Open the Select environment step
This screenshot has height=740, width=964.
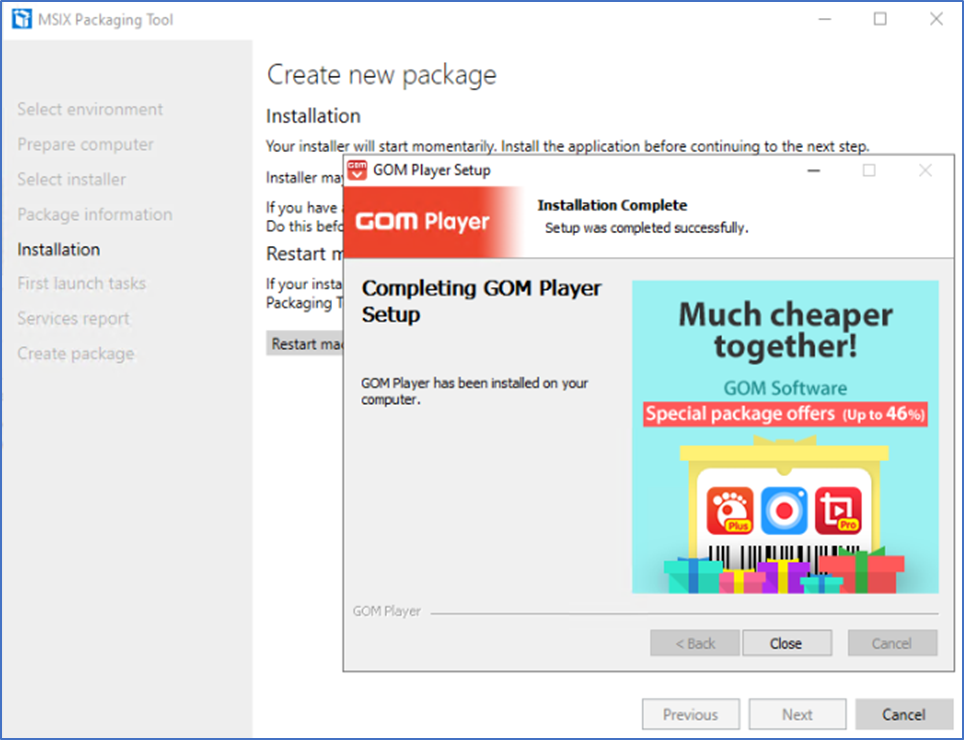[x=90, y=109]
